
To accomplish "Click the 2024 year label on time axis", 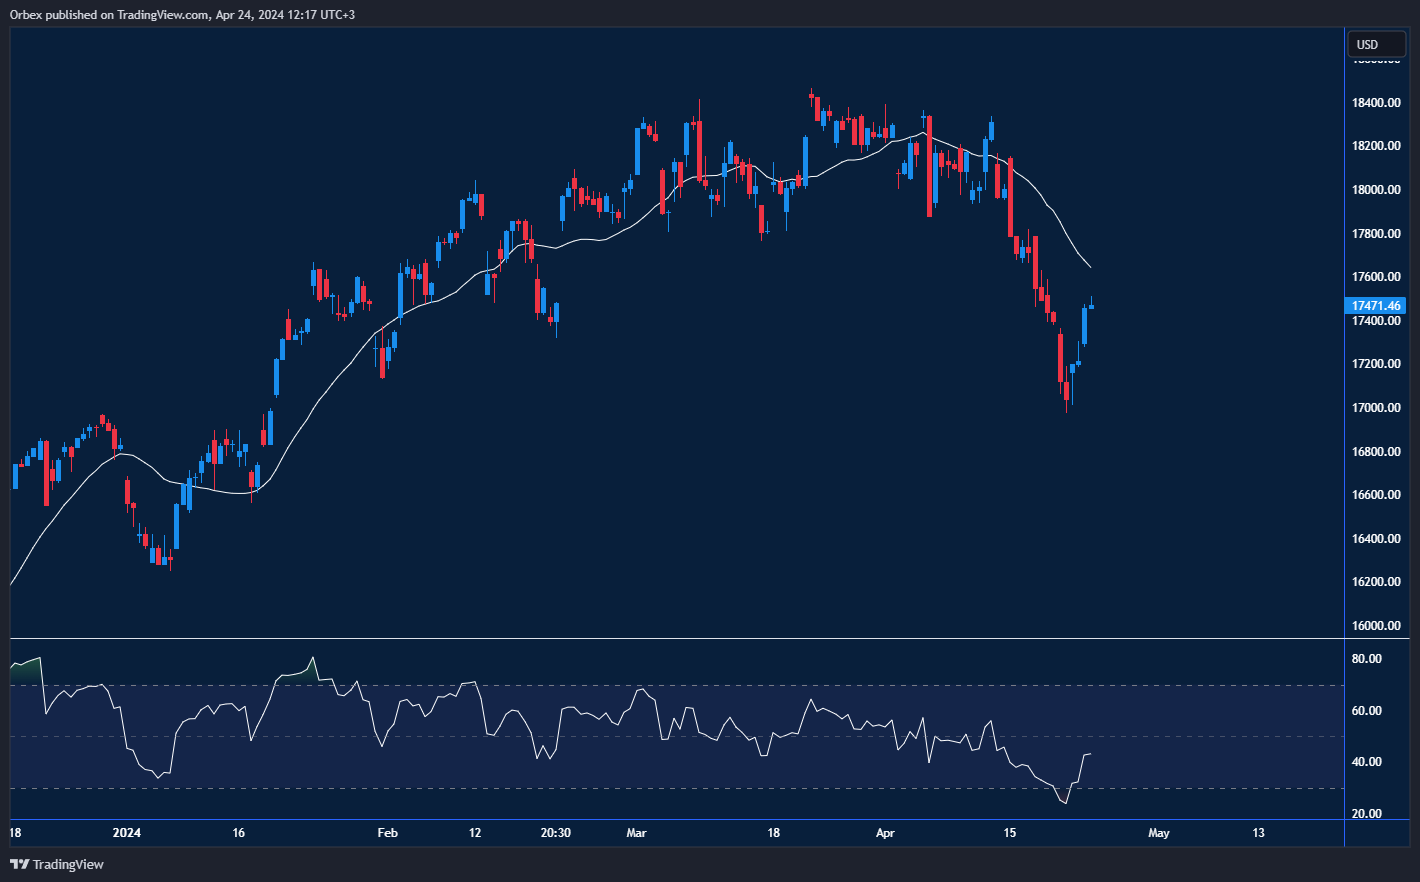I will point(127,832).
